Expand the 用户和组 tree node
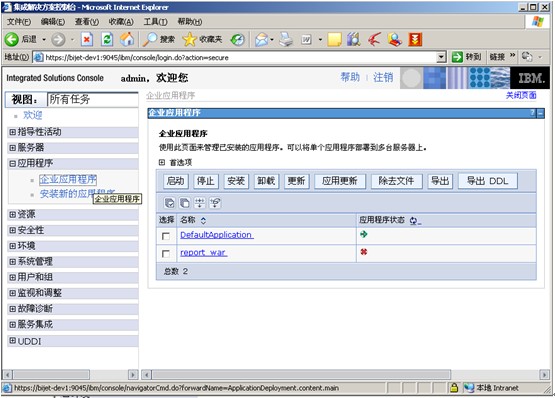Viewport: 555px width, 398px height. [x=12, y=277]
